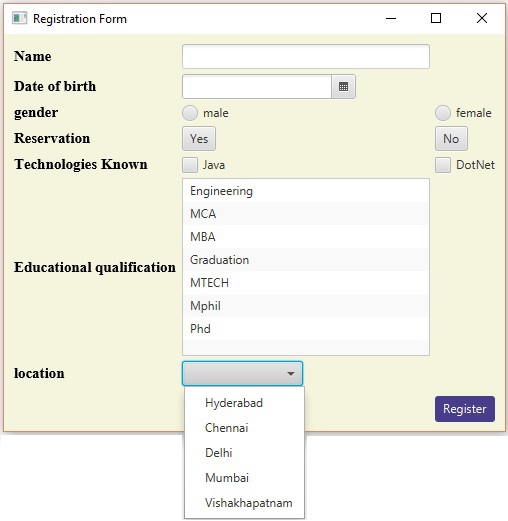
Task: Click the Date of birth input field
Action: 257,87
